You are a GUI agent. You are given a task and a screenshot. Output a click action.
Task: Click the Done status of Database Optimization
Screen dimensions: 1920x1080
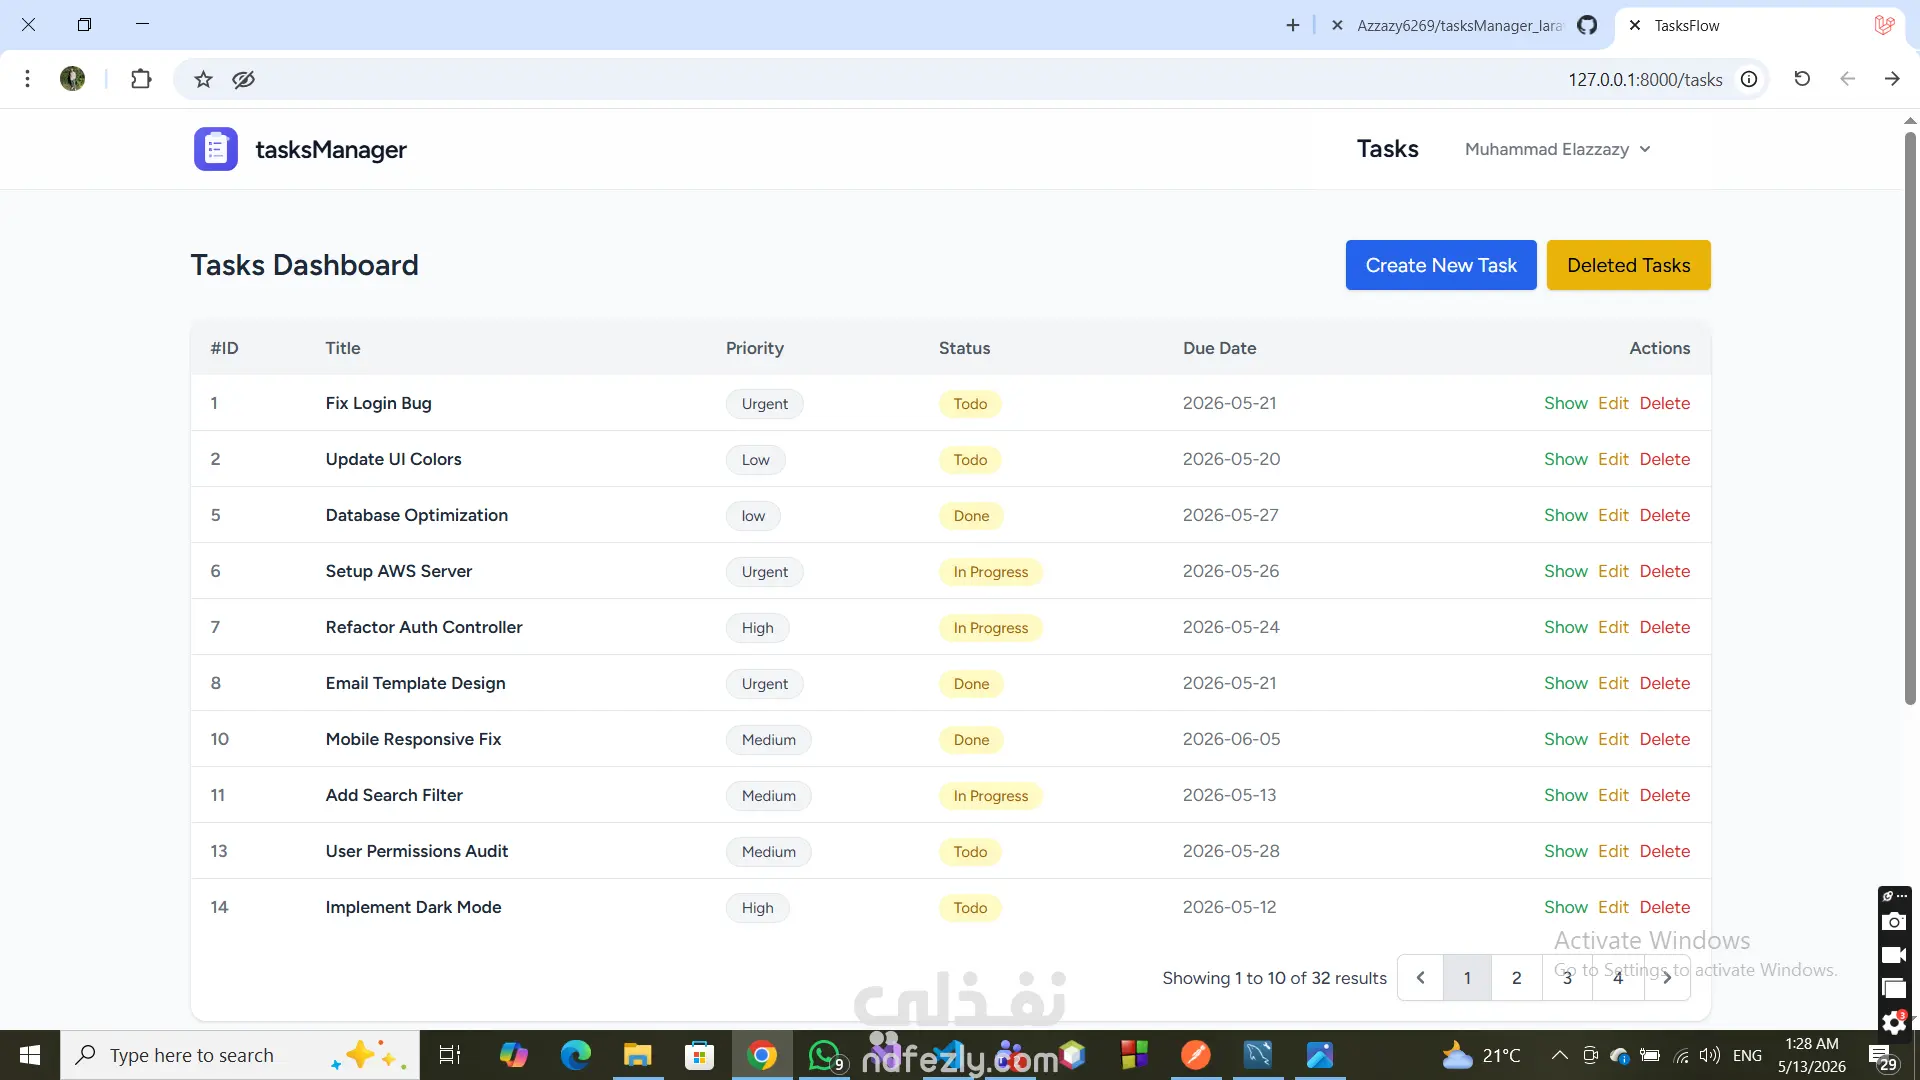pos(971,516)
